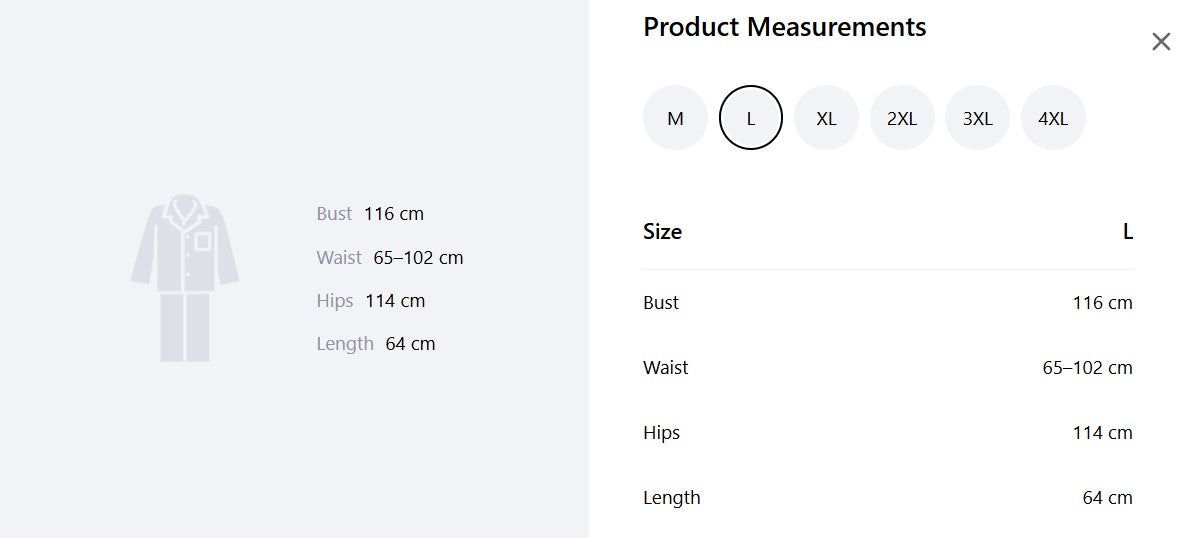Click the Size row label
The height and width of the screenshot is (538, 1187).
coord(662,232)
